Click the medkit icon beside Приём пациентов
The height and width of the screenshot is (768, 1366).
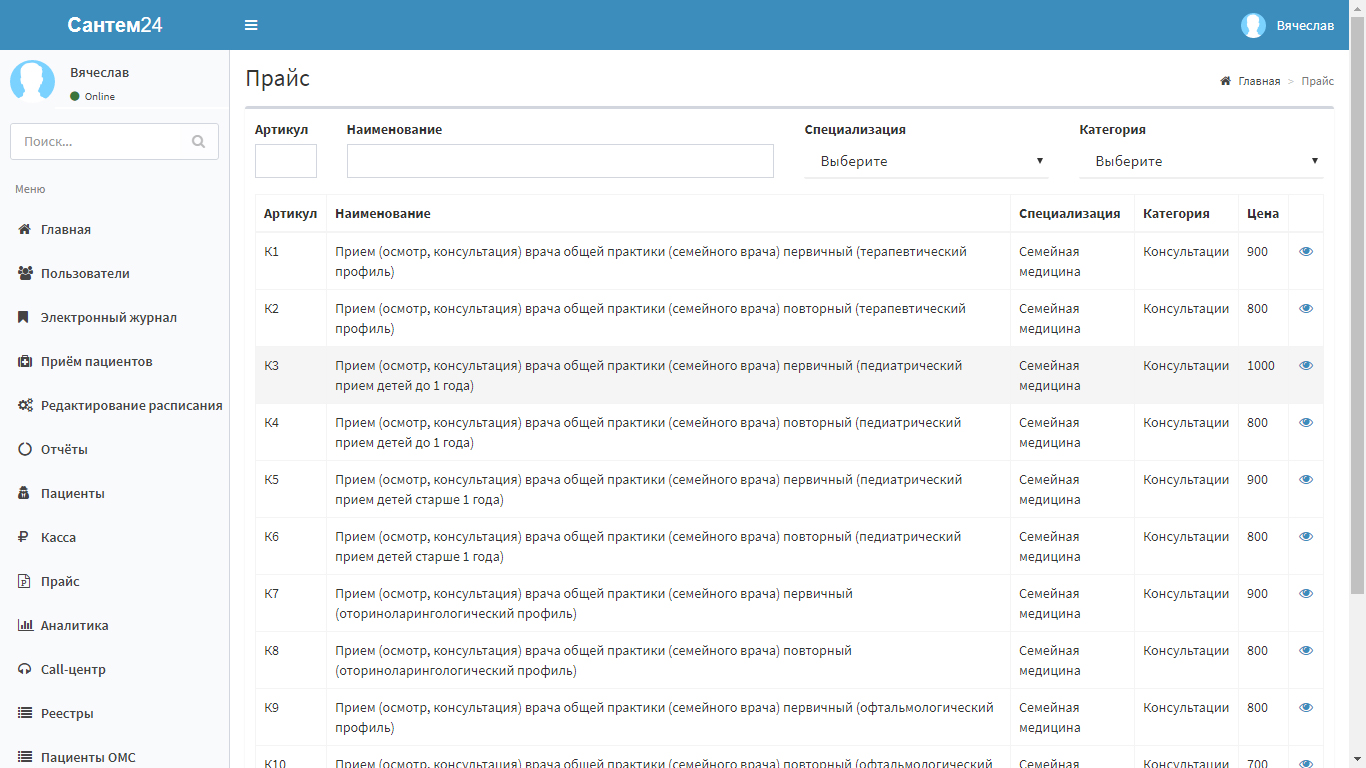pos(25,361)
